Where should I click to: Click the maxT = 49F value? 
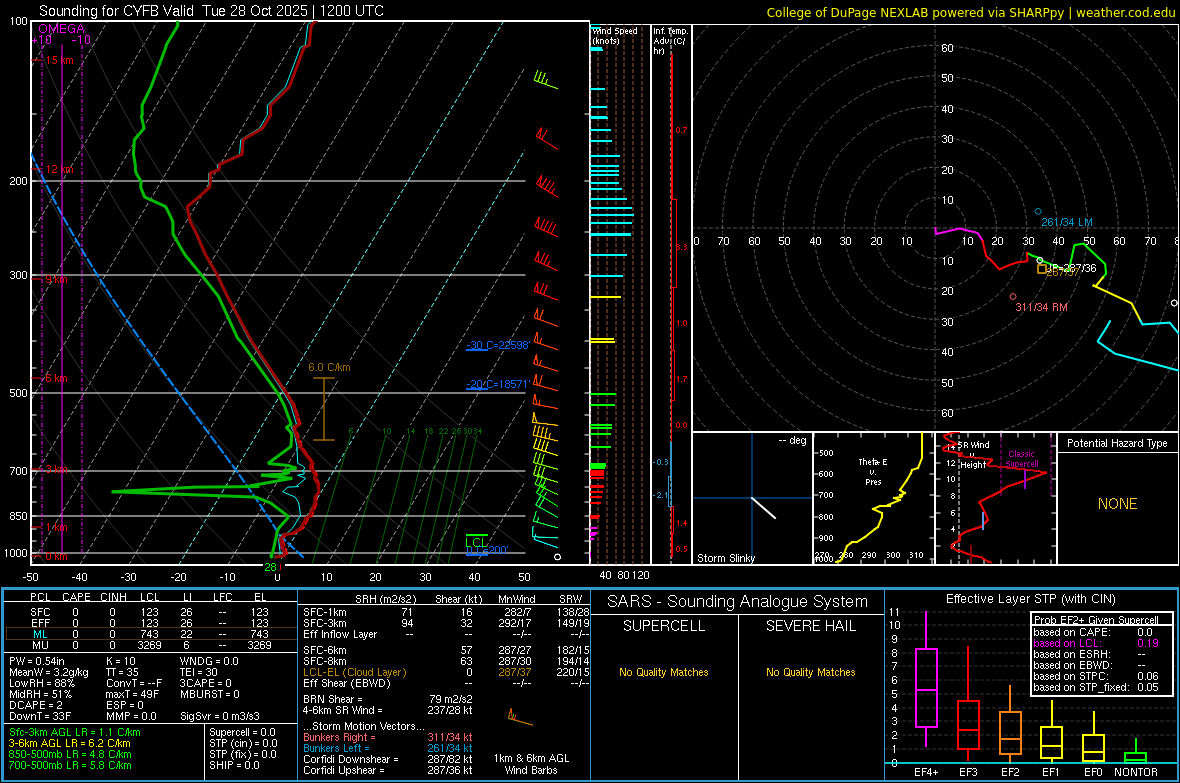point(132,694)
